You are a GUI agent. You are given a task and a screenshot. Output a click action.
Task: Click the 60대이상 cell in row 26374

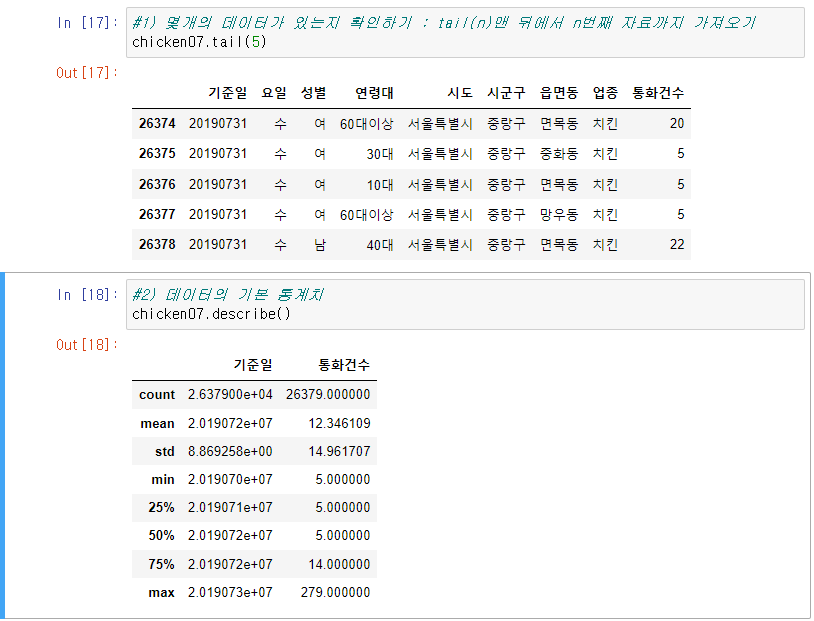(367, 124)
